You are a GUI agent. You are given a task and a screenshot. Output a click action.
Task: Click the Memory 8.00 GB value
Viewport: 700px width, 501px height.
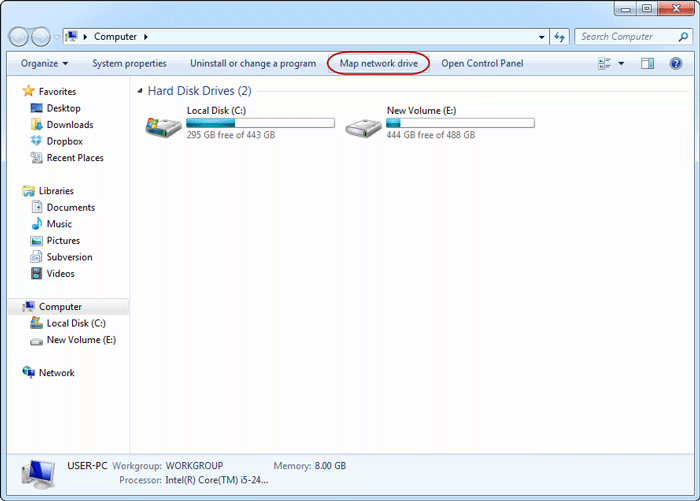[330, 466]
